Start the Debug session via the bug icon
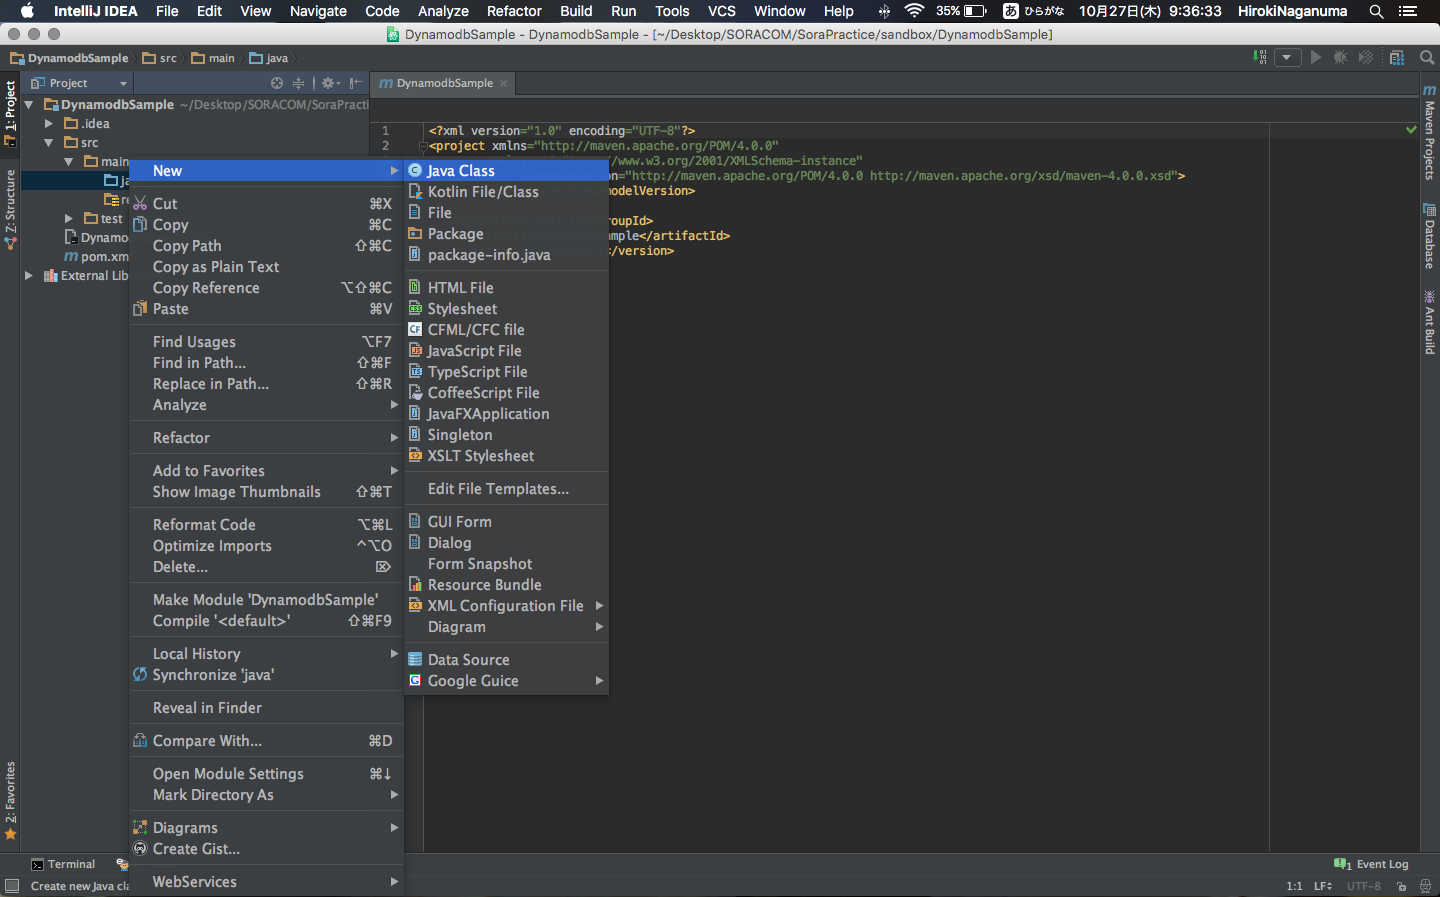This screenshot has width=1440, height=897. click(x=1340, y=57)
